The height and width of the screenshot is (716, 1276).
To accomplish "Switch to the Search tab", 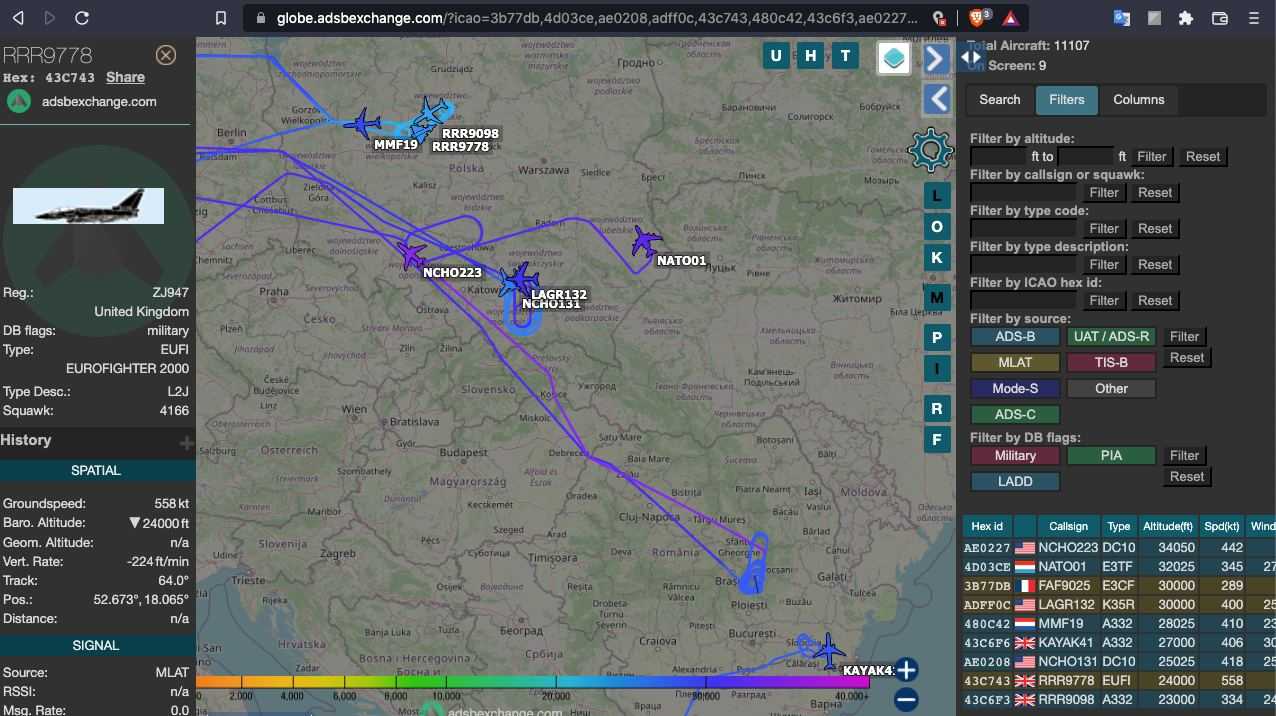I will click(1000, 99).
